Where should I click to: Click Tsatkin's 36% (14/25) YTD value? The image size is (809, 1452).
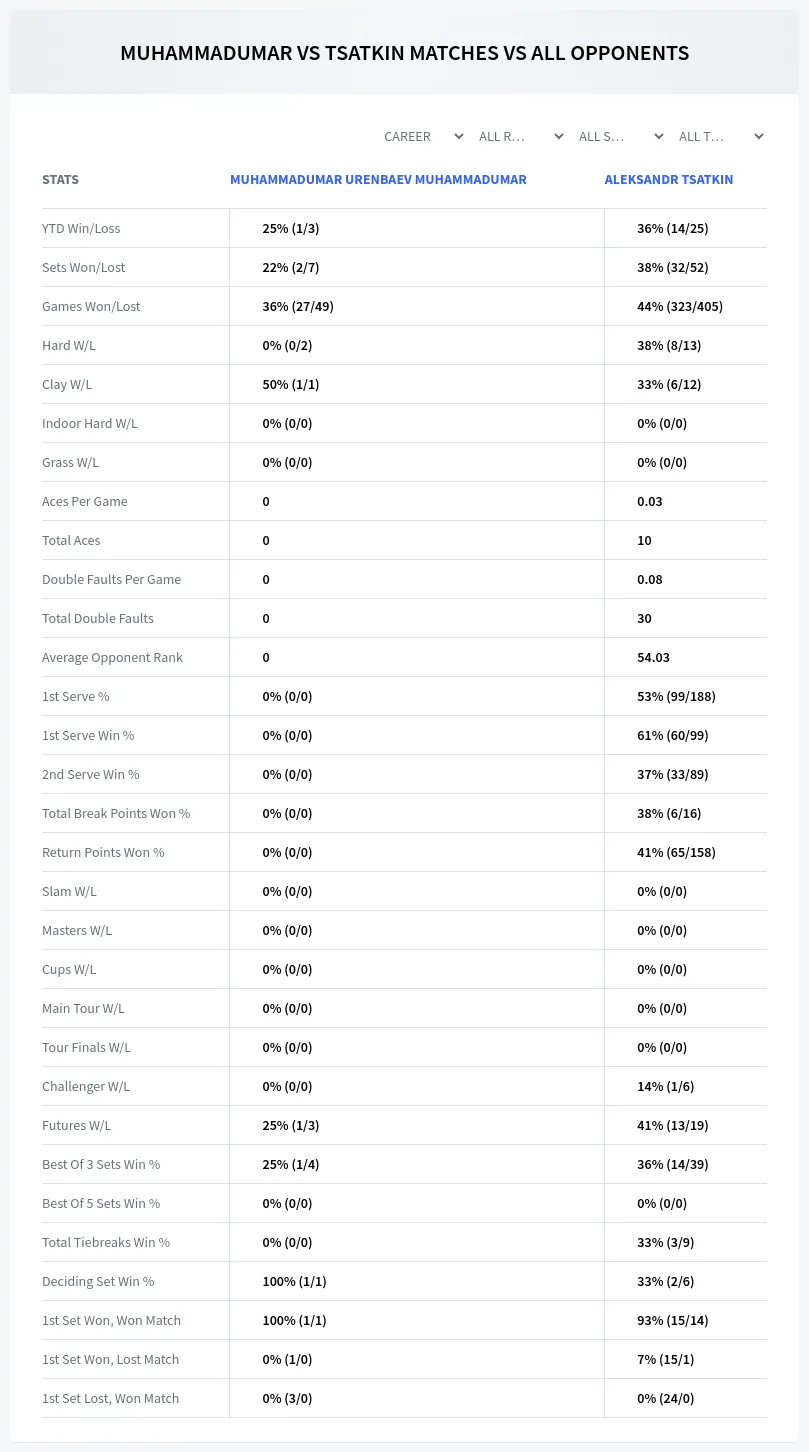click(x=673, y=228)
